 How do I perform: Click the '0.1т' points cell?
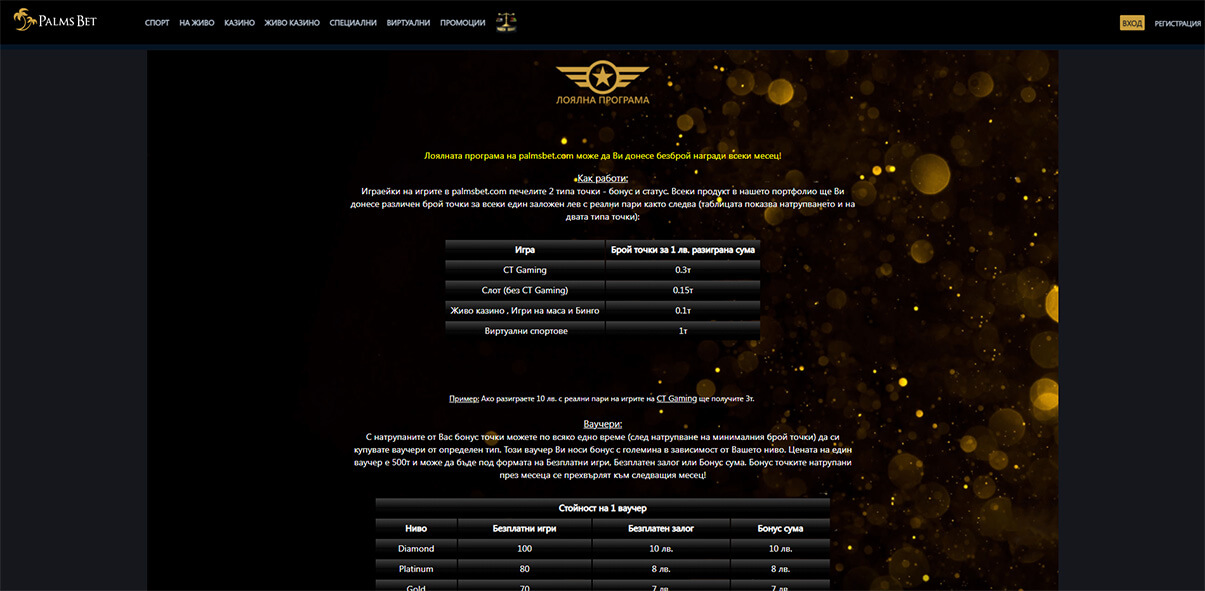(683, 311)
